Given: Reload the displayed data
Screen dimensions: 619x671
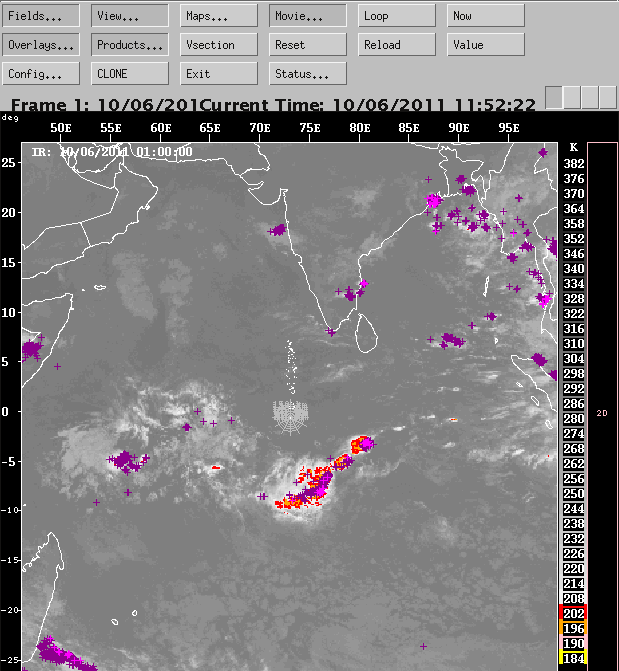Looking at the screenshot, I should point(397,45).
